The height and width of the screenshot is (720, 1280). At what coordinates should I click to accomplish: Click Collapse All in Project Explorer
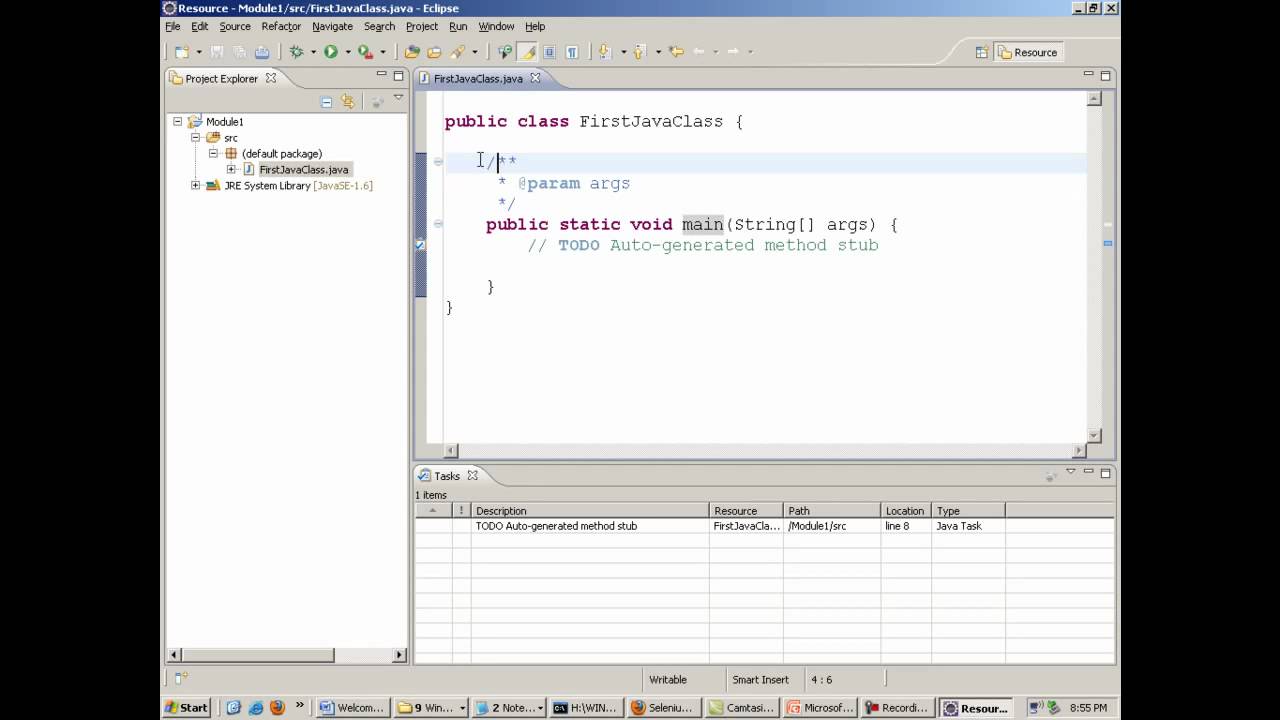pos(326,101)
